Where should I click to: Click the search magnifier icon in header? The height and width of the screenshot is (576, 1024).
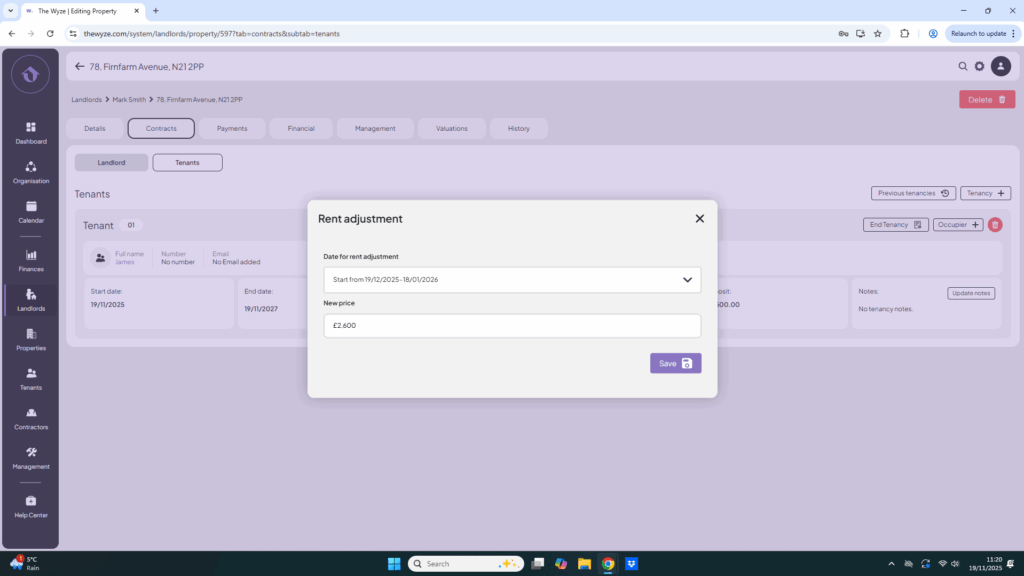coord(963,67)
